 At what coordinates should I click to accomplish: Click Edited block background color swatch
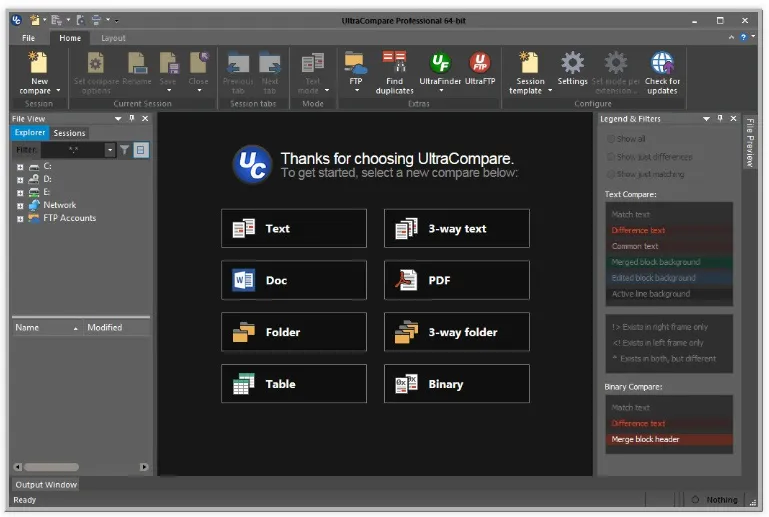click(x=669, y=278)
